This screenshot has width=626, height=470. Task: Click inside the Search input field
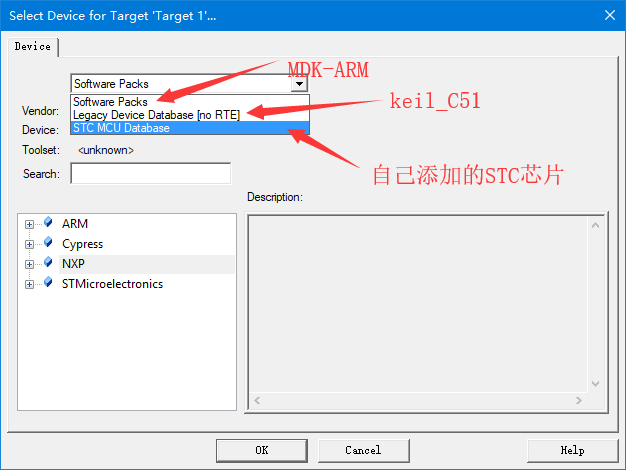151,173
